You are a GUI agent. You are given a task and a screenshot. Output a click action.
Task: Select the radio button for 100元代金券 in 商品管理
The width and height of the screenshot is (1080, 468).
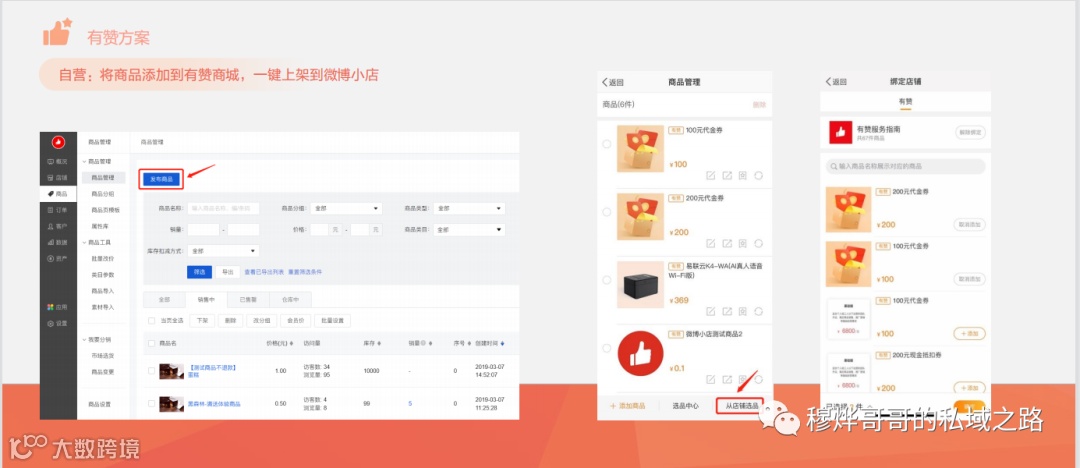[x=606, y=144]
